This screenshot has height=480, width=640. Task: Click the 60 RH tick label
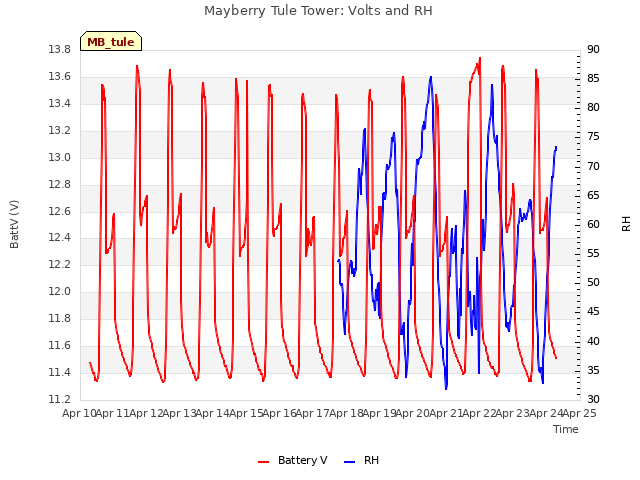click(x=593, y=224)
